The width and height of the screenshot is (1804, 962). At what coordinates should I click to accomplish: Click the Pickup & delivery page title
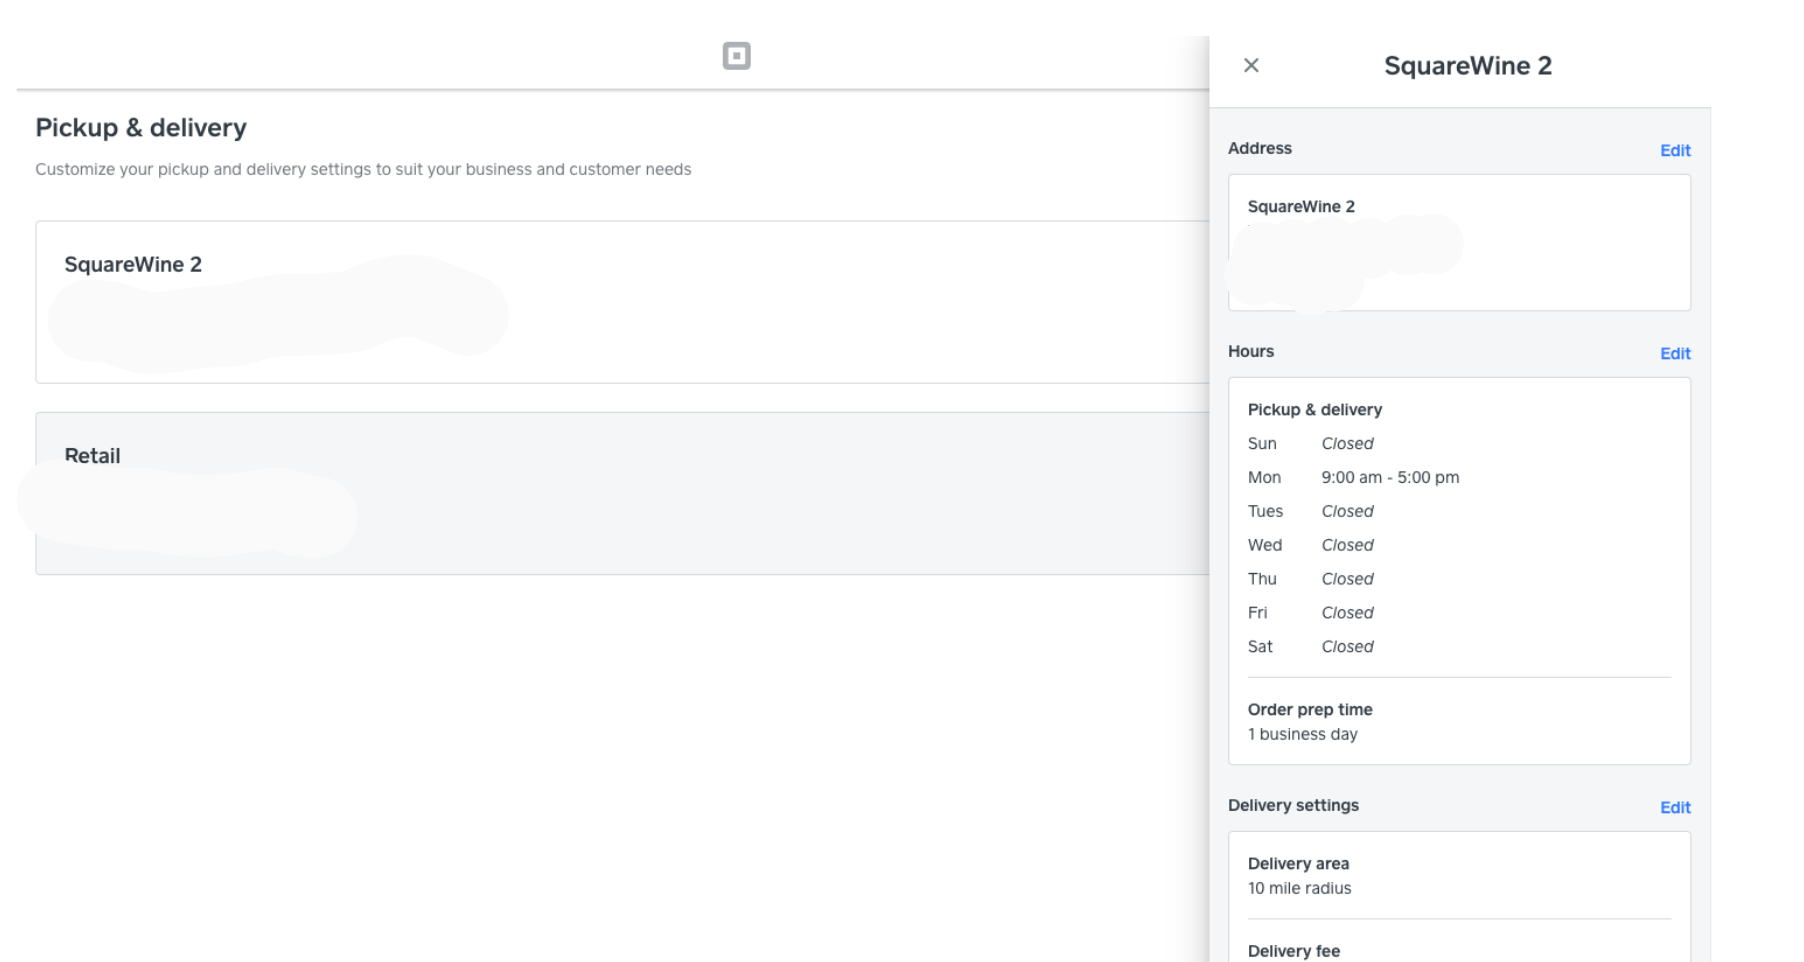pyautogui.click(x=141, y=127)
